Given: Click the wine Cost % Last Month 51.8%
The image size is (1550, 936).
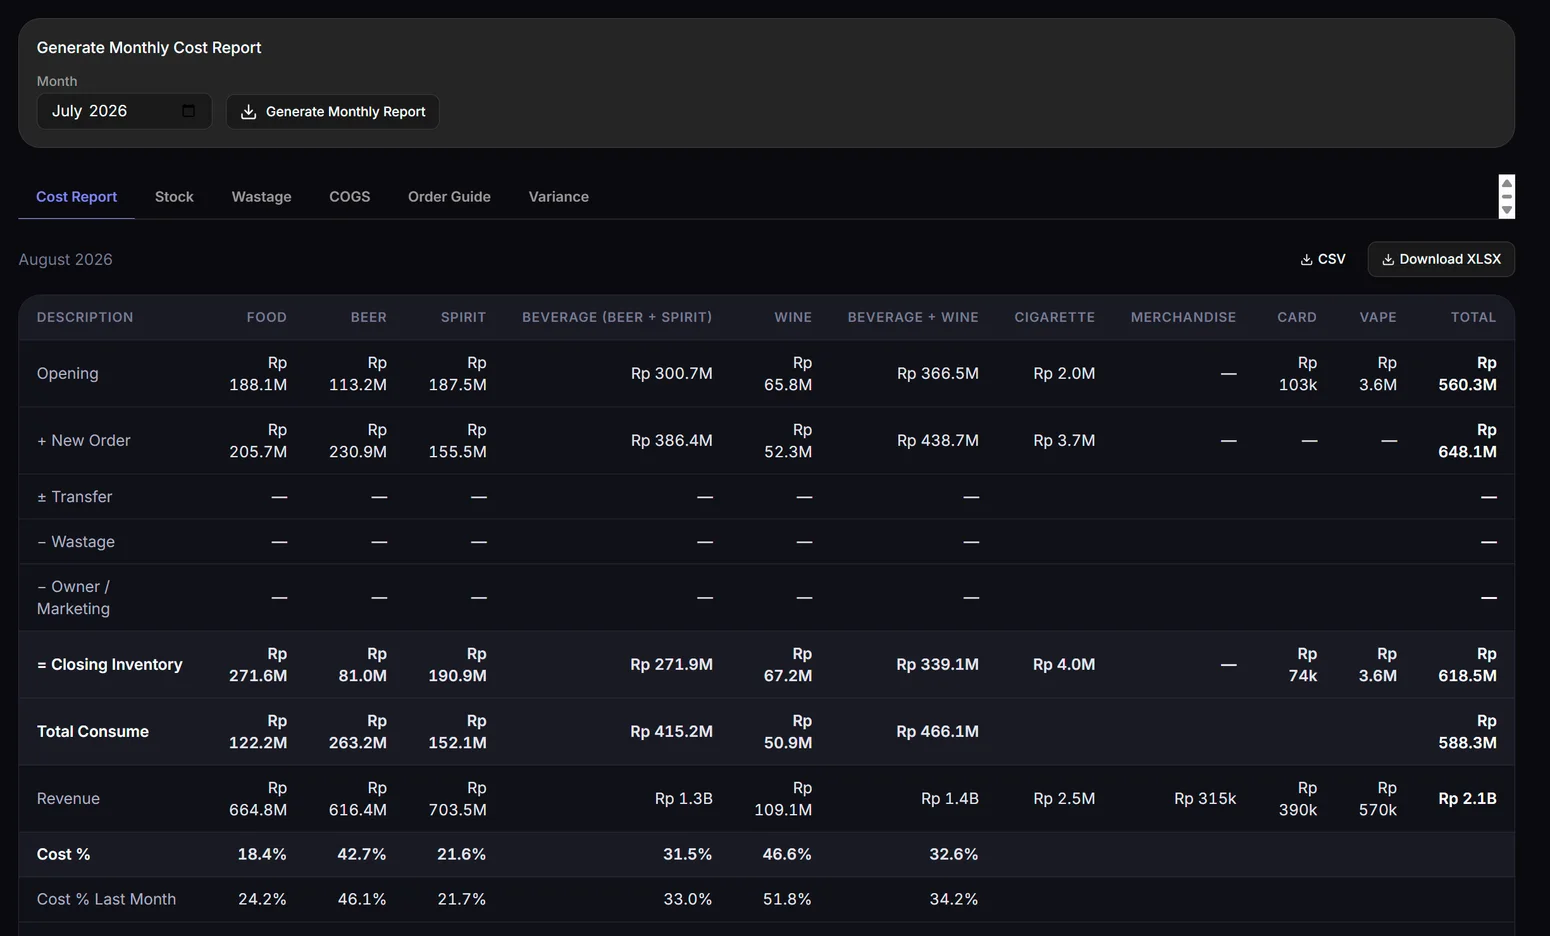Looking at the screenshot, I should [x=787, y=899].
